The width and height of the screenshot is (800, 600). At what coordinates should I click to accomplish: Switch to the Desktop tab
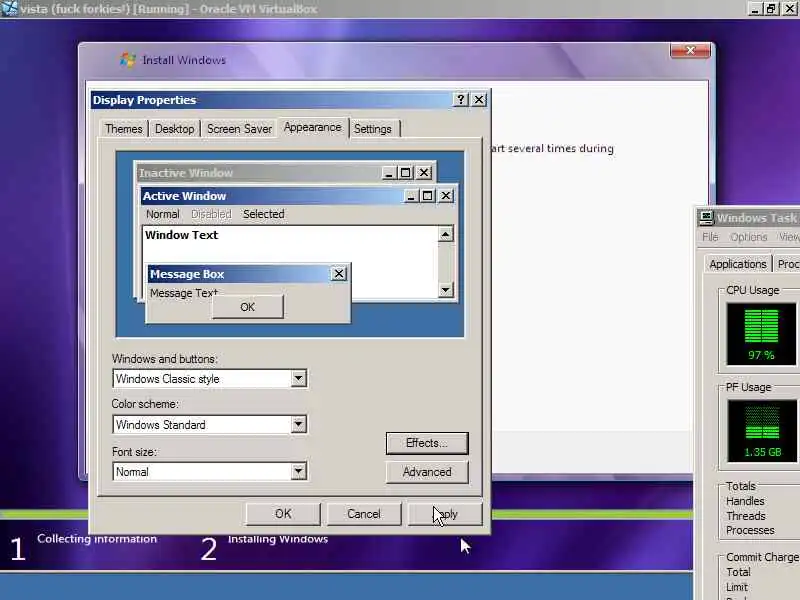174,129
